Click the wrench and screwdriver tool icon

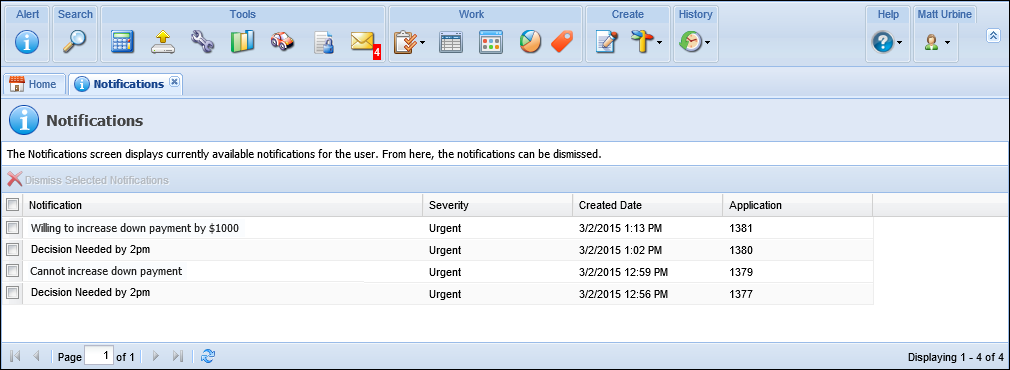point(202,42)
